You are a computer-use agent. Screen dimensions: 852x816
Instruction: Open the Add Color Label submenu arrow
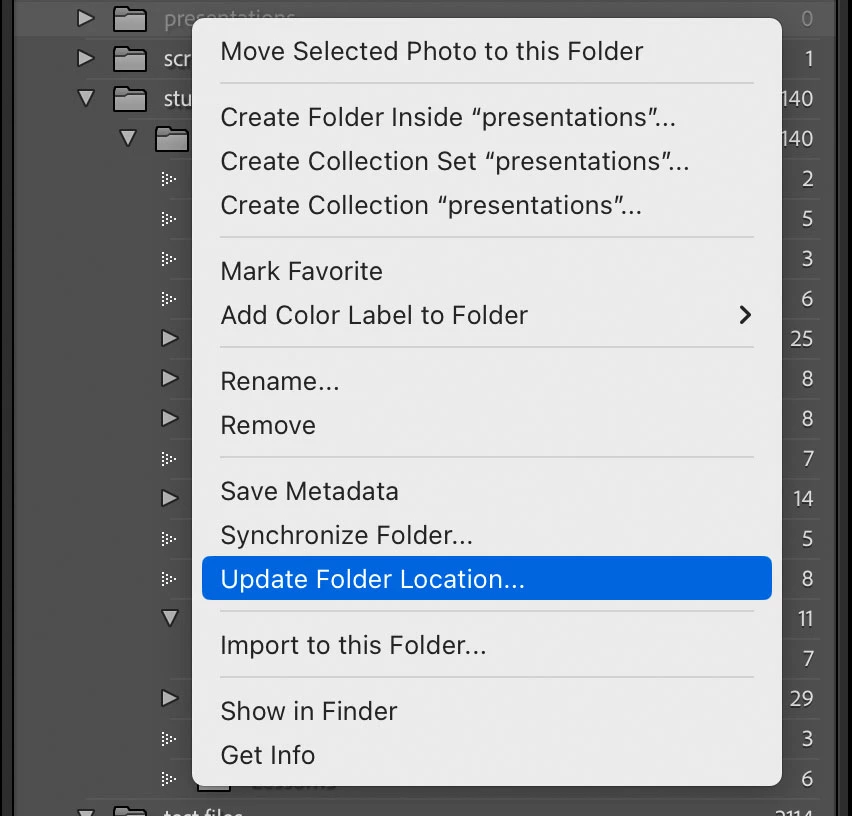[744, 315]
